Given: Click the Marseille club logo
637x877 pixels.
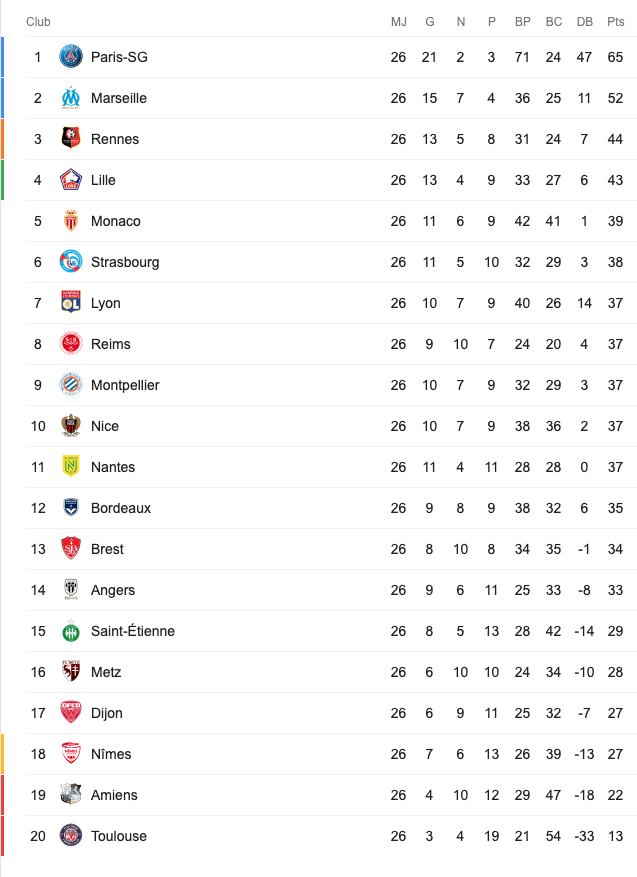Looking at the screenshot, I should [70, 98].
